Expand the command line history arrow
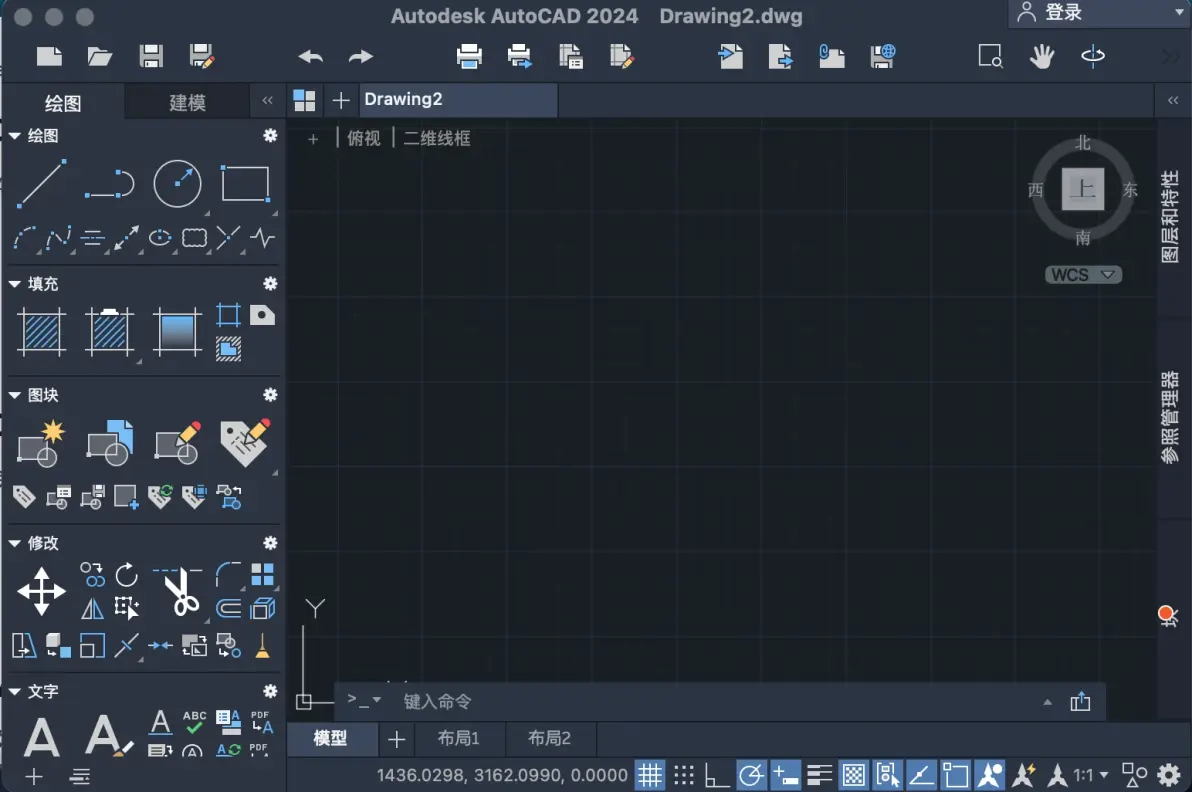1192x792 pixels. pyautogui.click(x=1048, y=702)
